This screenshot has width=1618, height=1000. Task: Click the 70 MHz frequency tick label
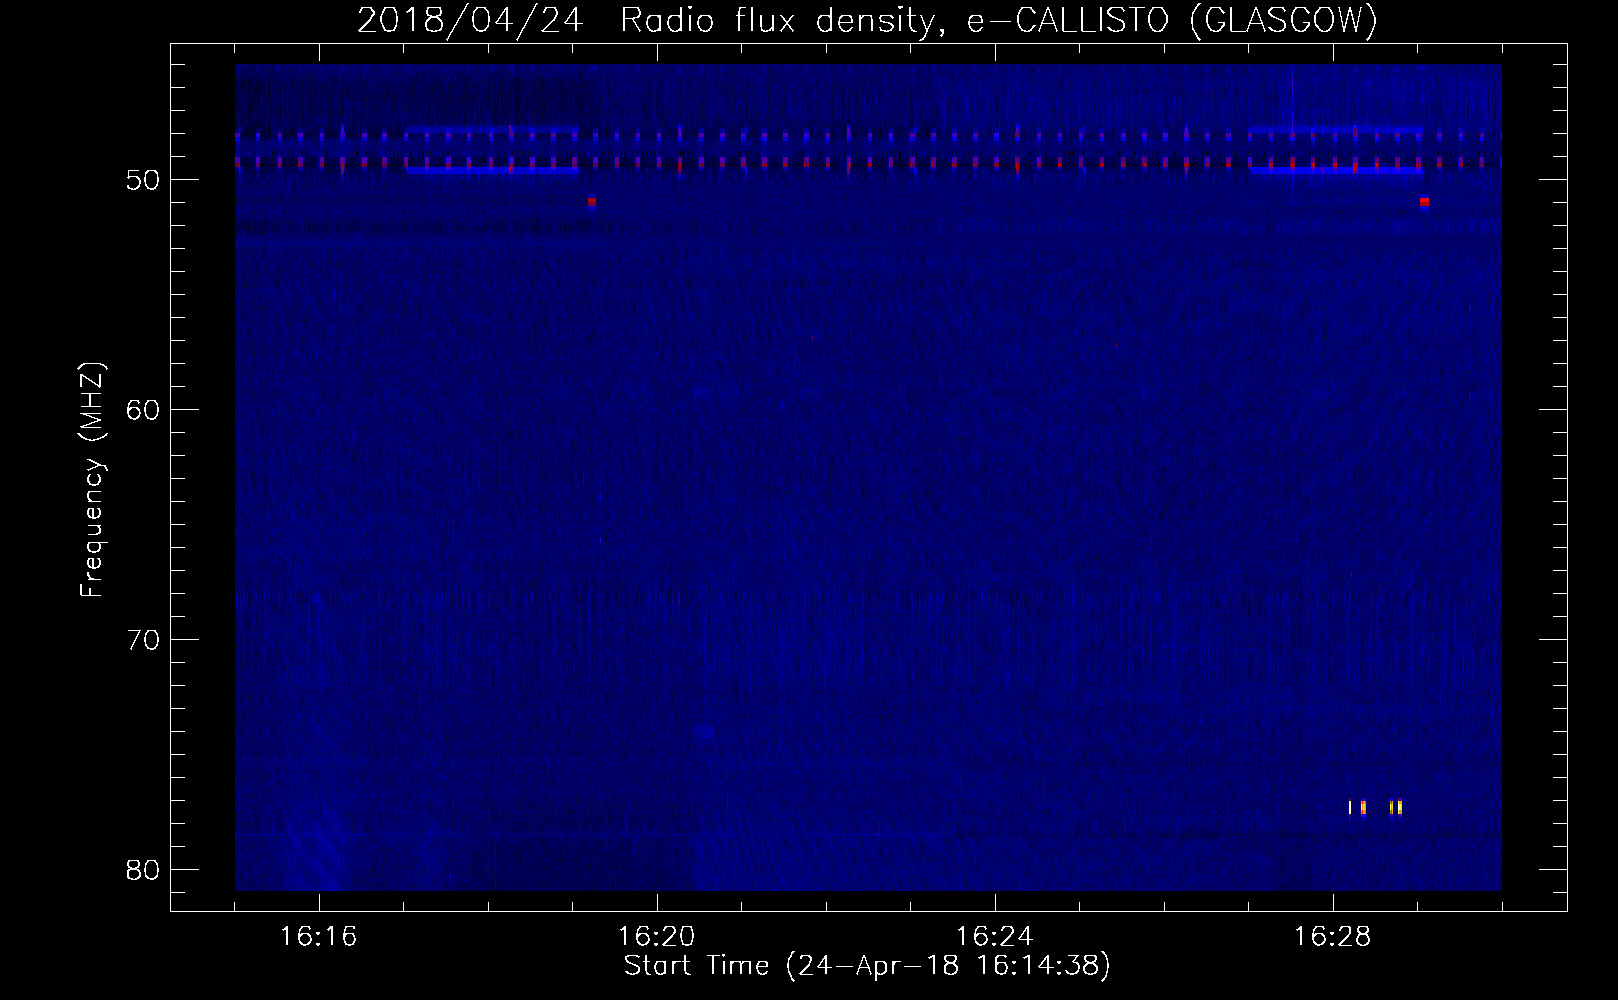(x=143, y=640)
